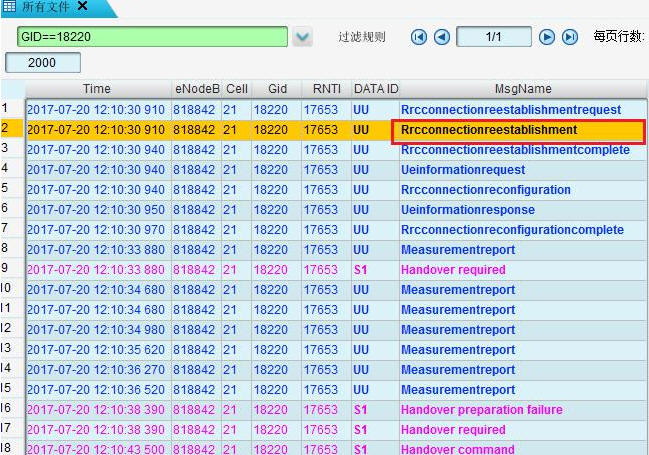This screenshot has width=649, height=455.
Task: Sort by the Time column header
Action: coord(97,89)
